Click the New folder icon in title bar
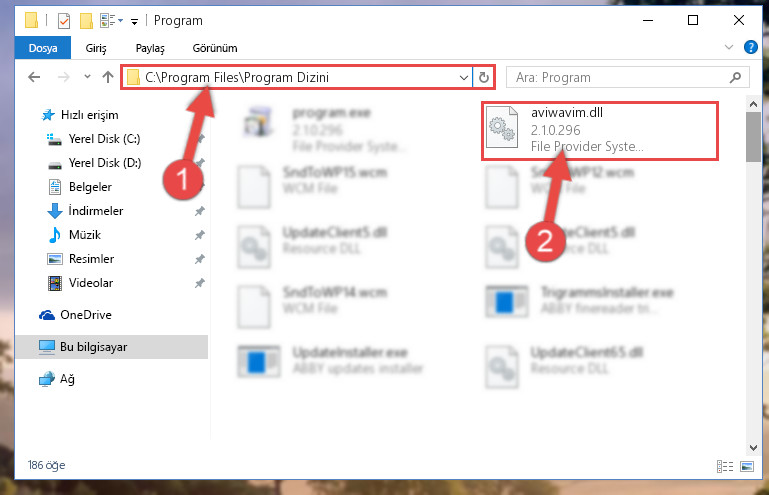The image size is (769, 495). [86, 21]
